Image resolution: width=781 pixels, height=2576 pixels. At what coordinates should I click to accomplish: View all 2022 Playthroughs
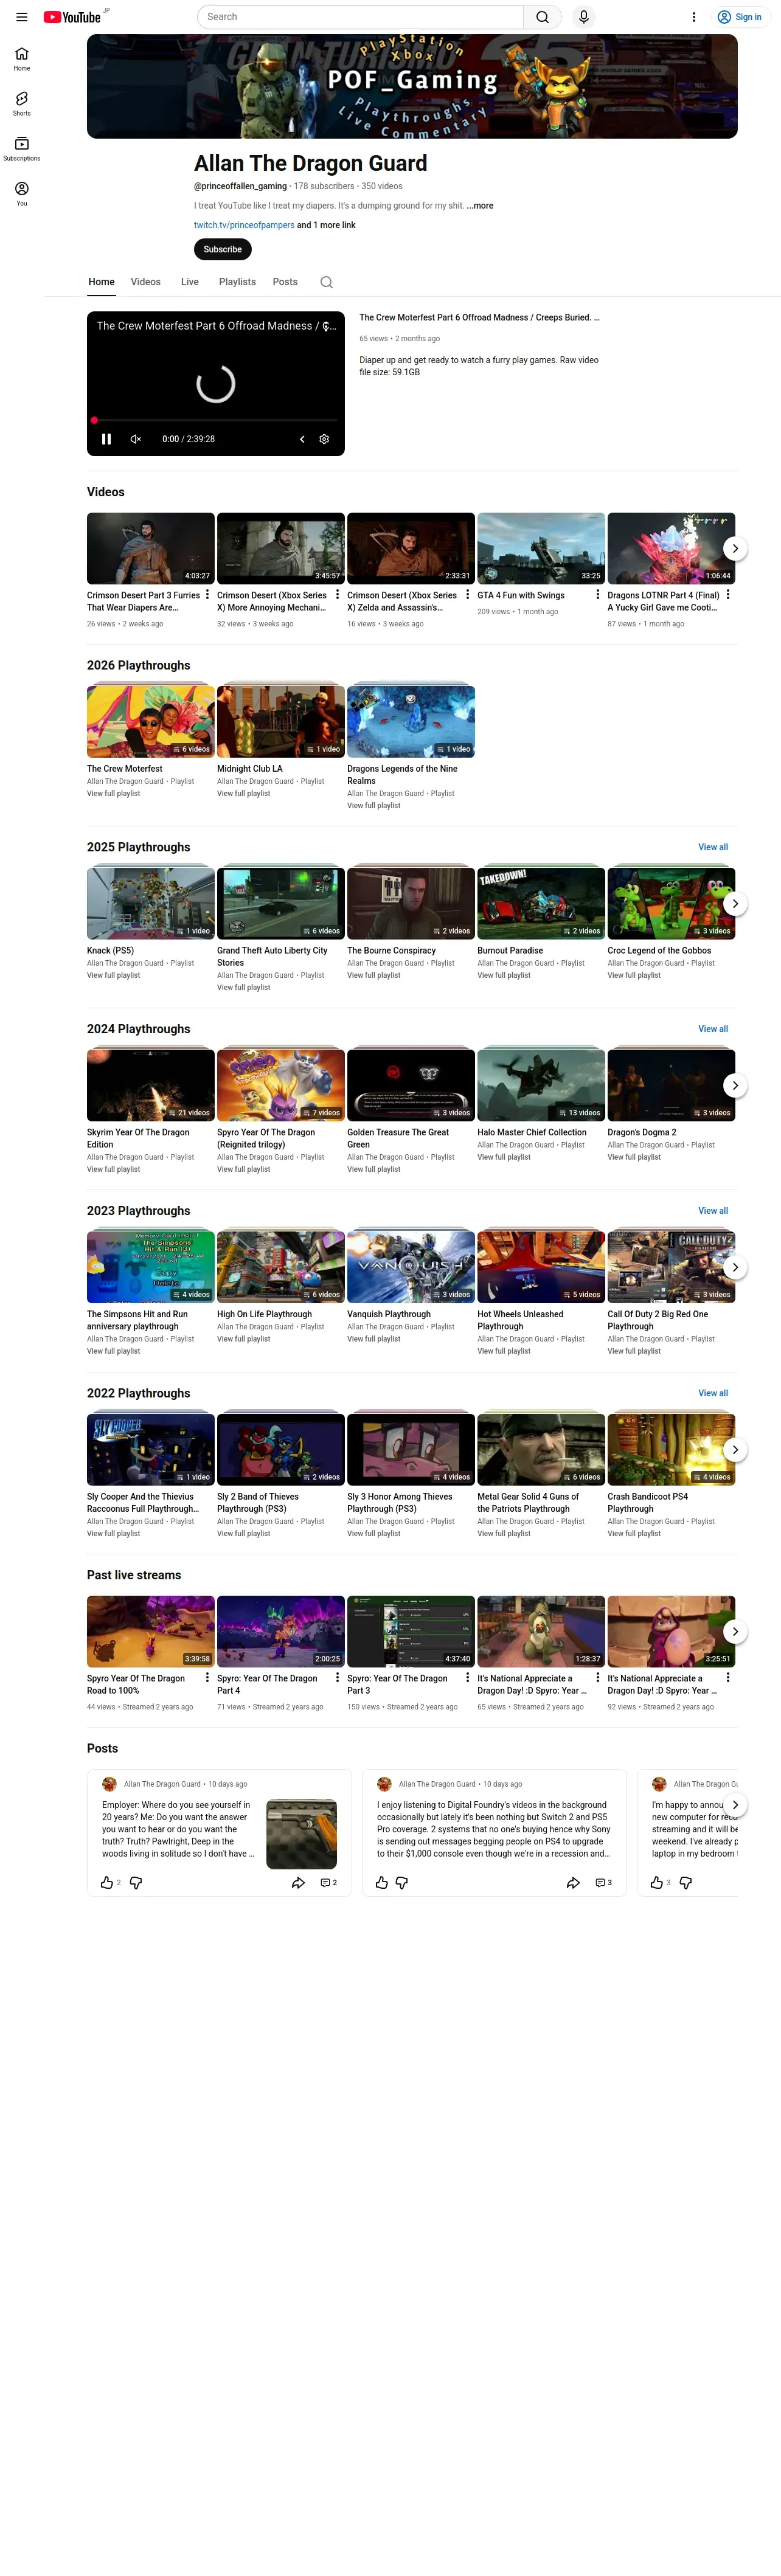point(713,1394)
